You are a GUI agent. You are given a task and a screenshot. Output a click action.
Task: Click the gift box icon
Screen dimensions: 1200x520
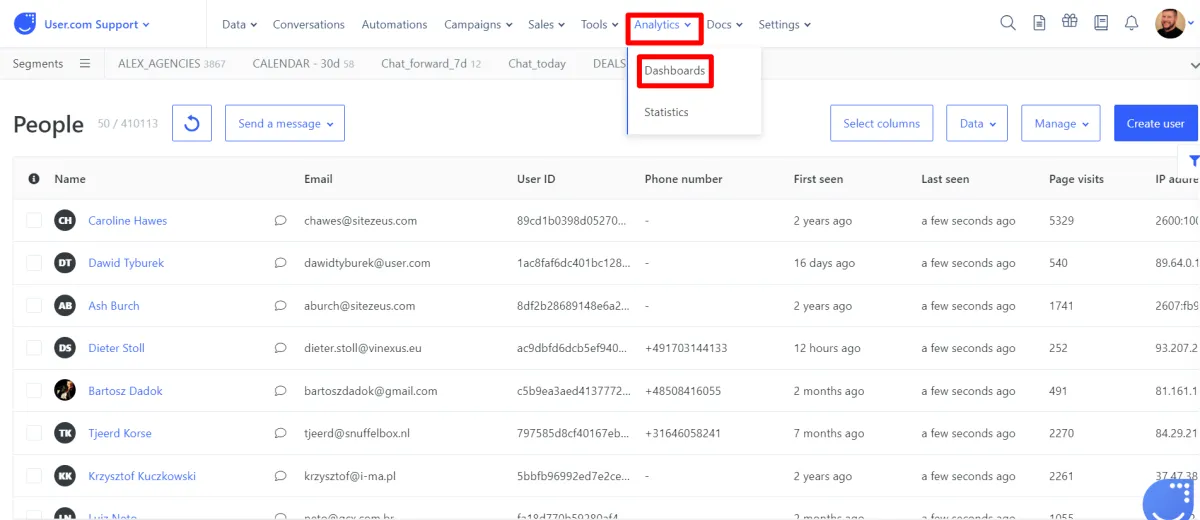coord(1070,23)
